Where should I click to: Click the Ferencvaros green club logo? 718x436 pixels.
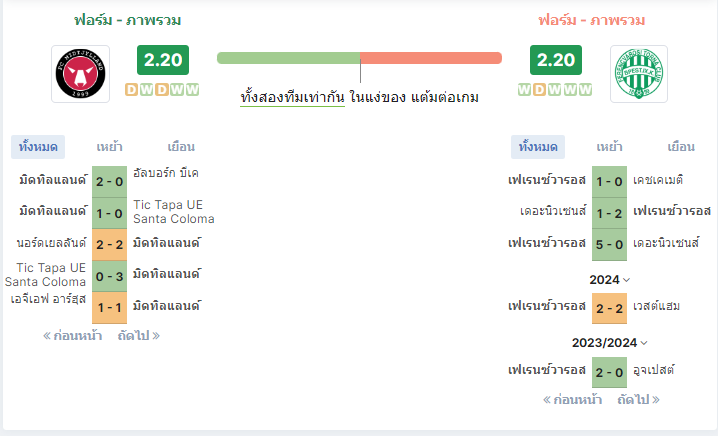[x=639, y=74]
